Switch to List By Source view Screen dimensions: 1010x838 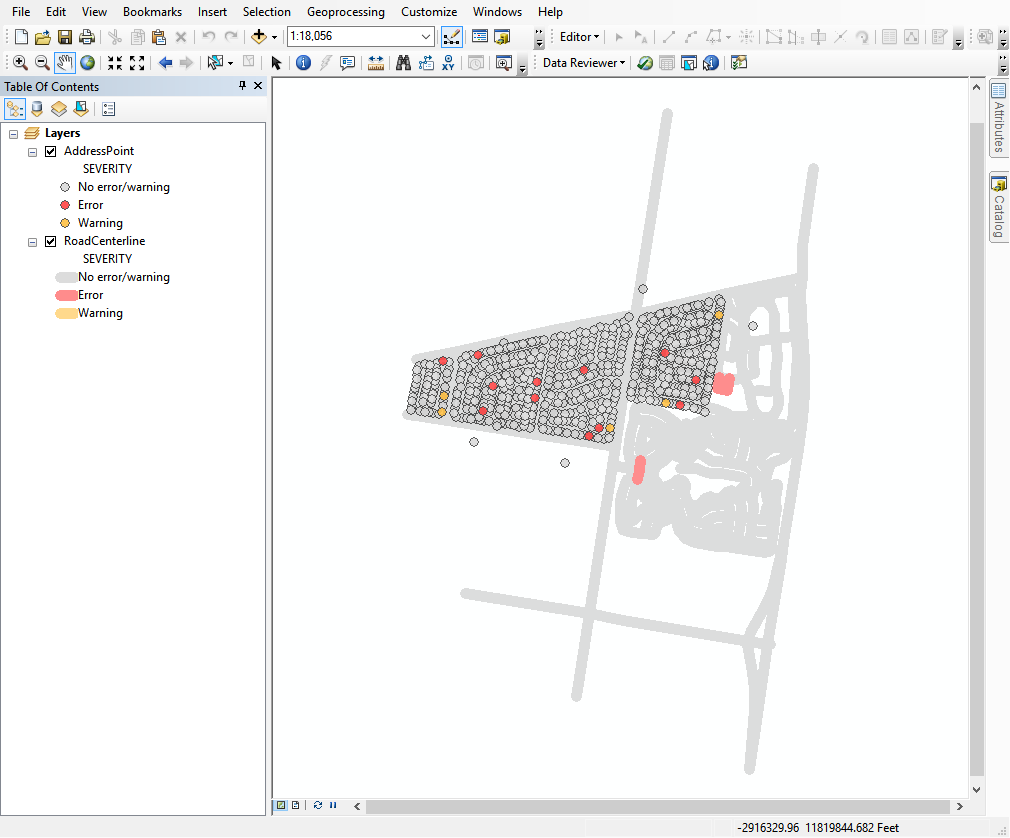pos(37,109)
